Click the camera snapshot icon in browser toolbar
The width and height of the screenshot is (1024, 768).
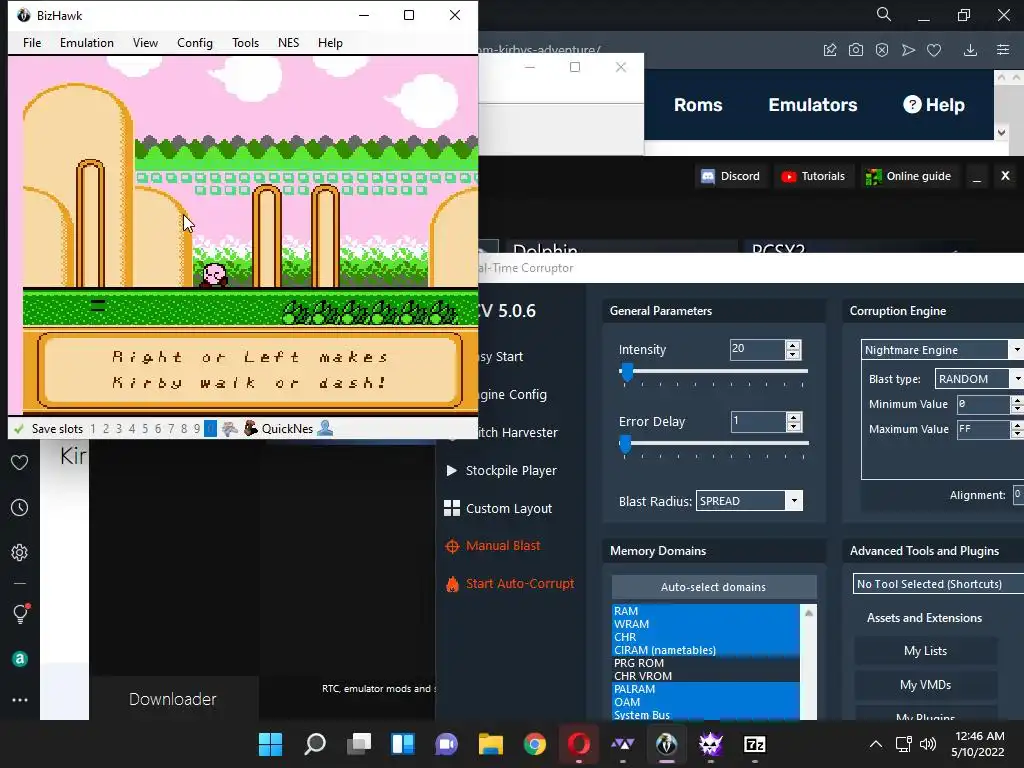point(856,50)
